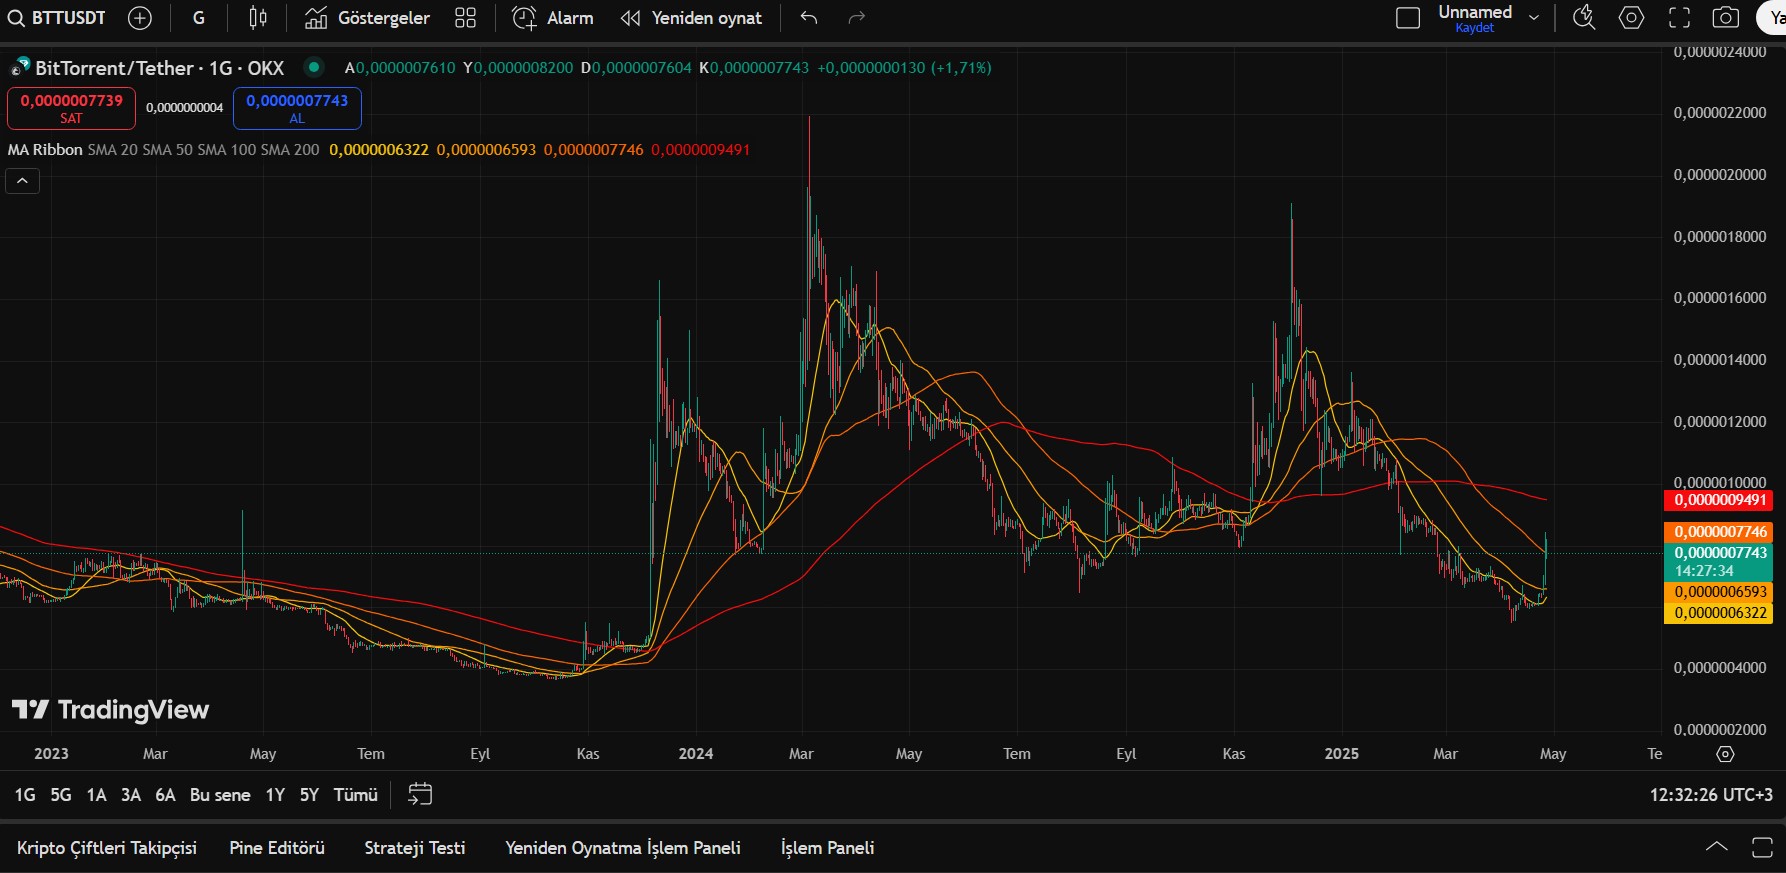Open Göstergeler indicators dialog
The image size is (1786, 873).
[x=367, y=18]
